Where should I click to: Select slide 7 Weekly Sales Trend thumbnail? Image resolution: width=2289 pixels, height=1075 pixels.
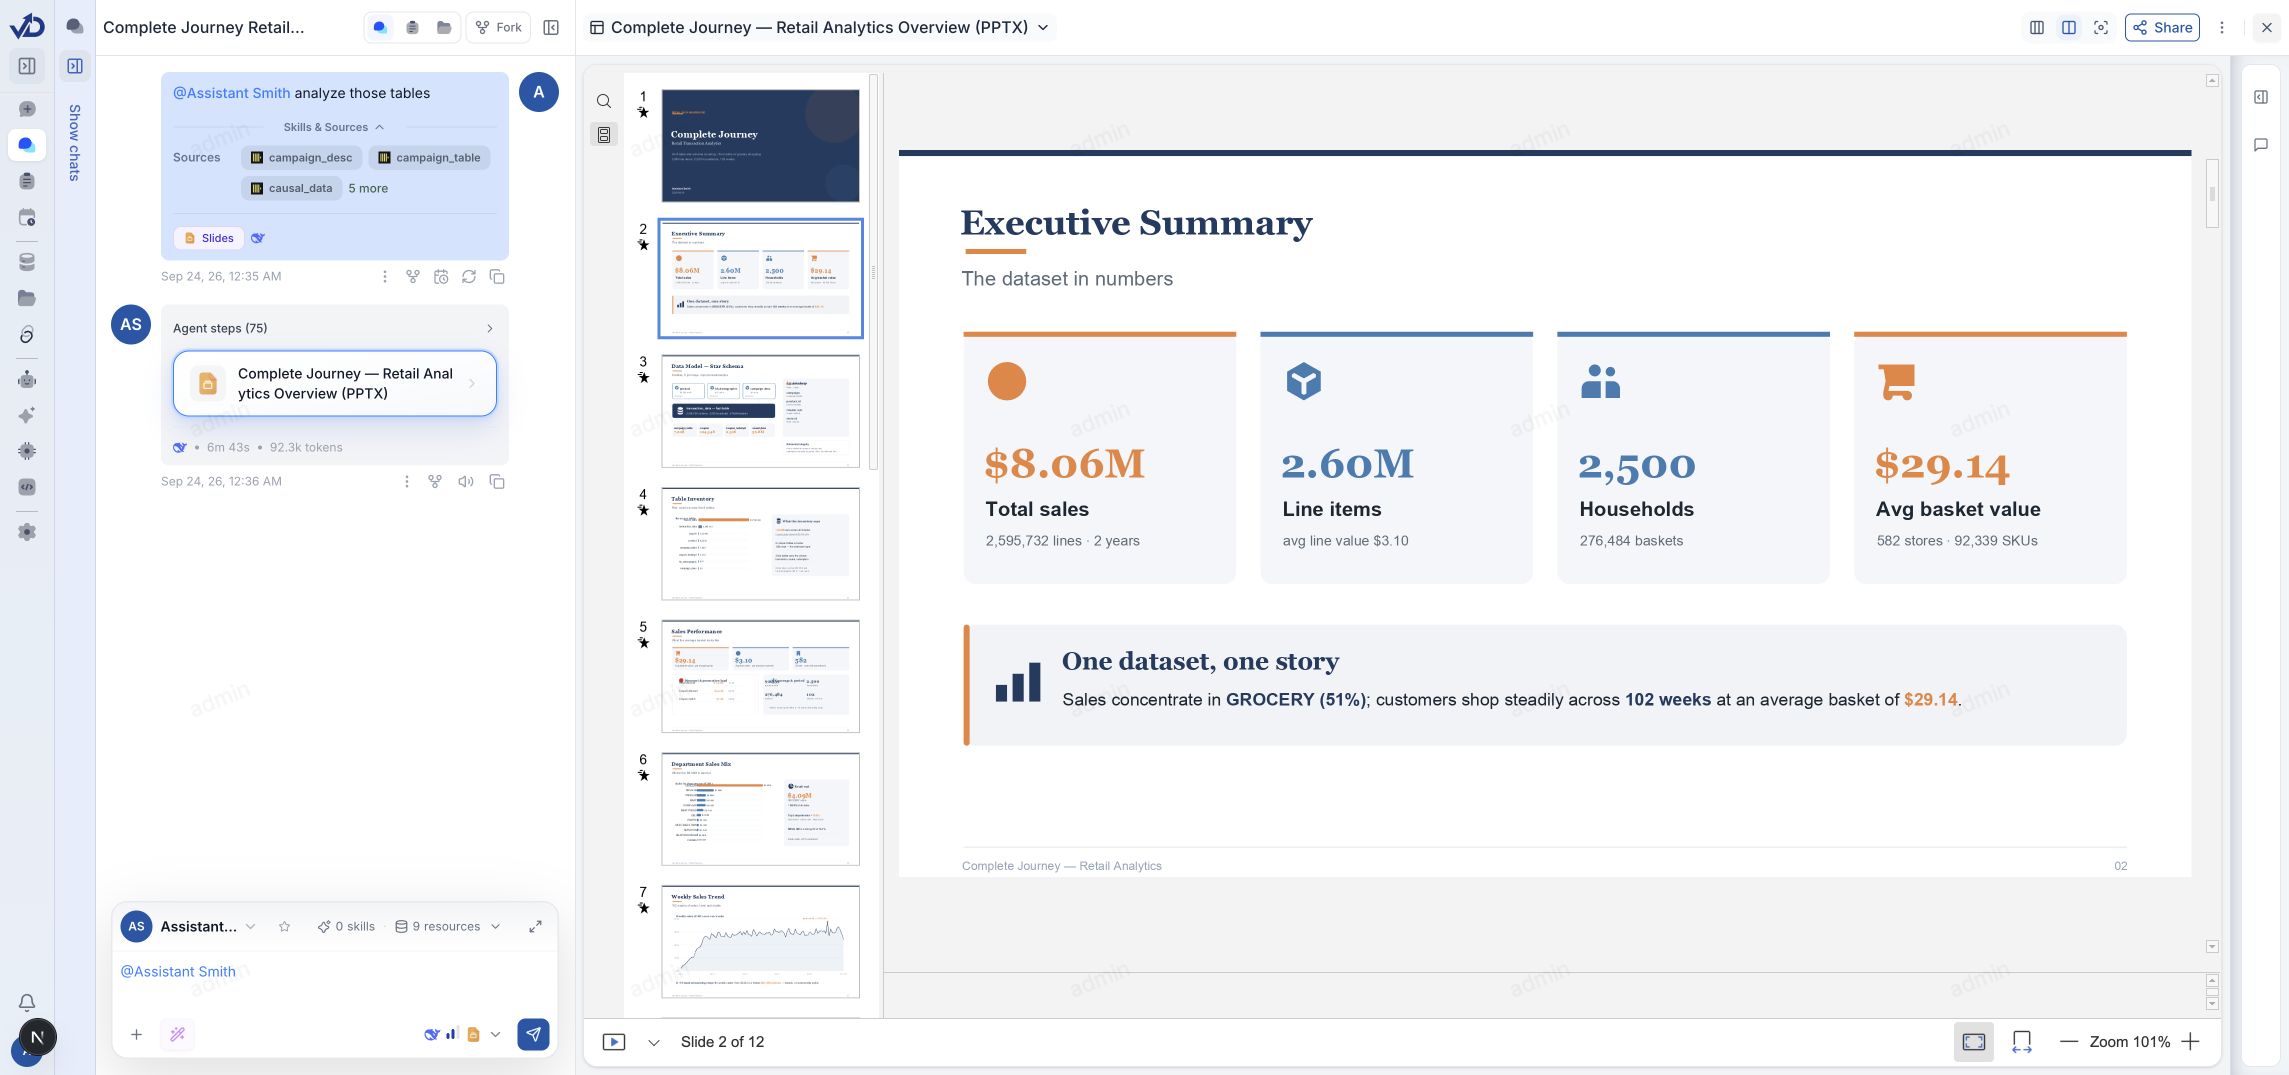pyautogui.click(x=760, y=941)
